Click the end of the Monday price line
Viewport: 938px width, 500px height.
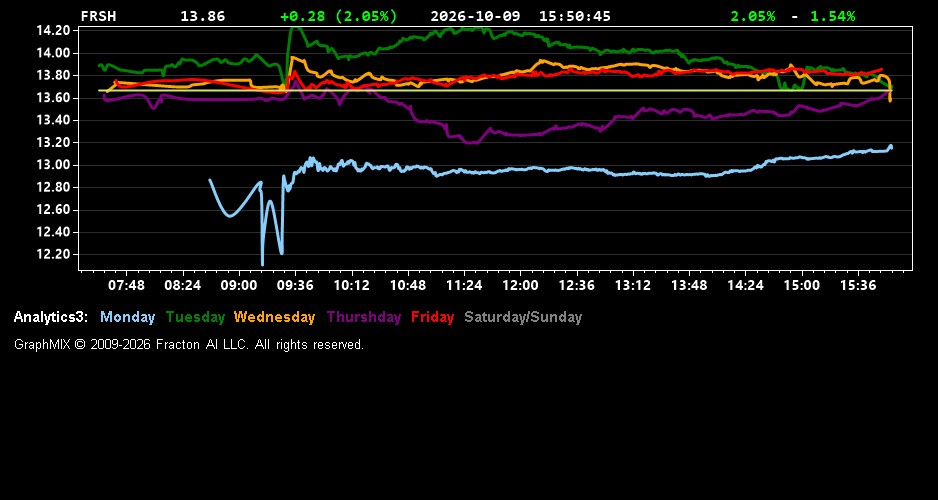pos(891,147)
